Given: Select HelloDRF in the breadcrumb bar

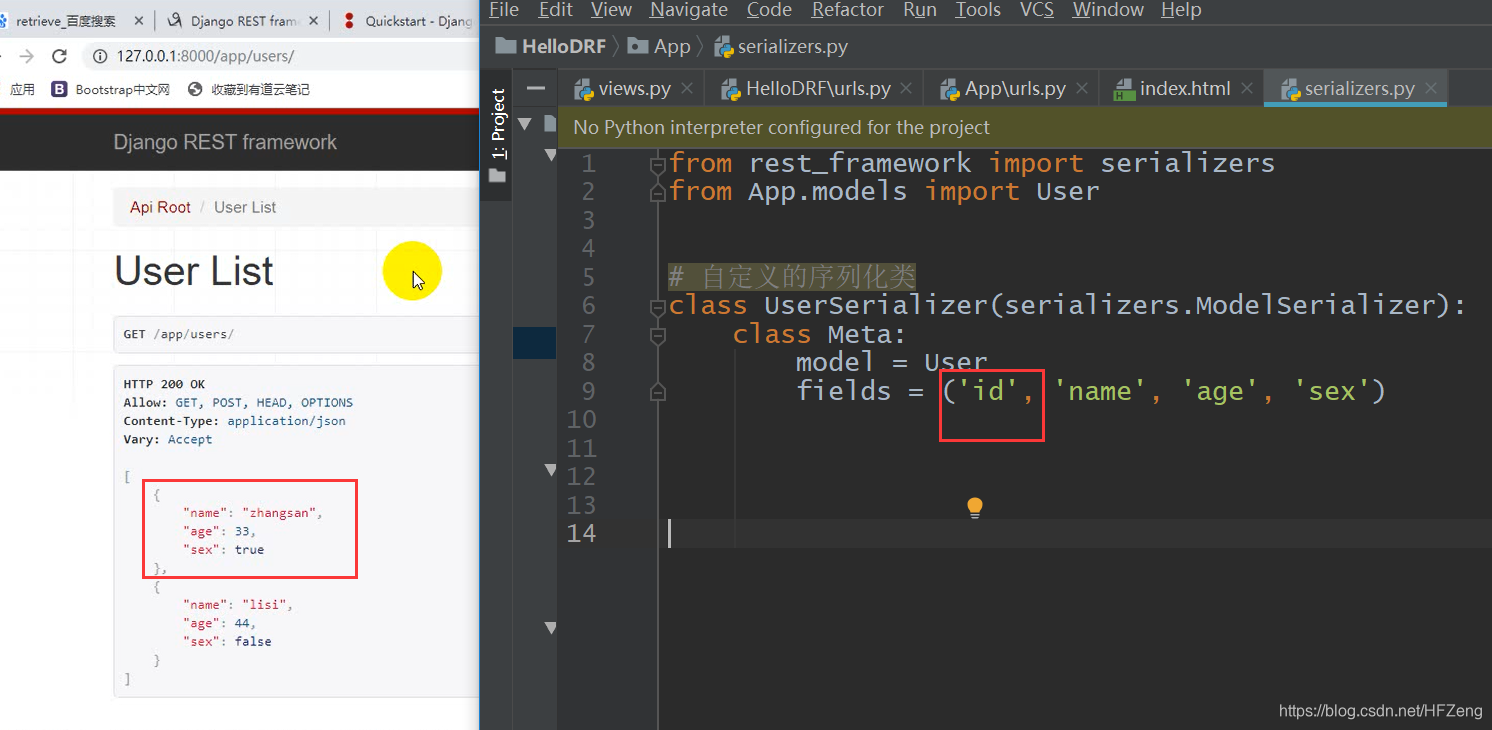Looking at the screenshot, I should 550,46.
